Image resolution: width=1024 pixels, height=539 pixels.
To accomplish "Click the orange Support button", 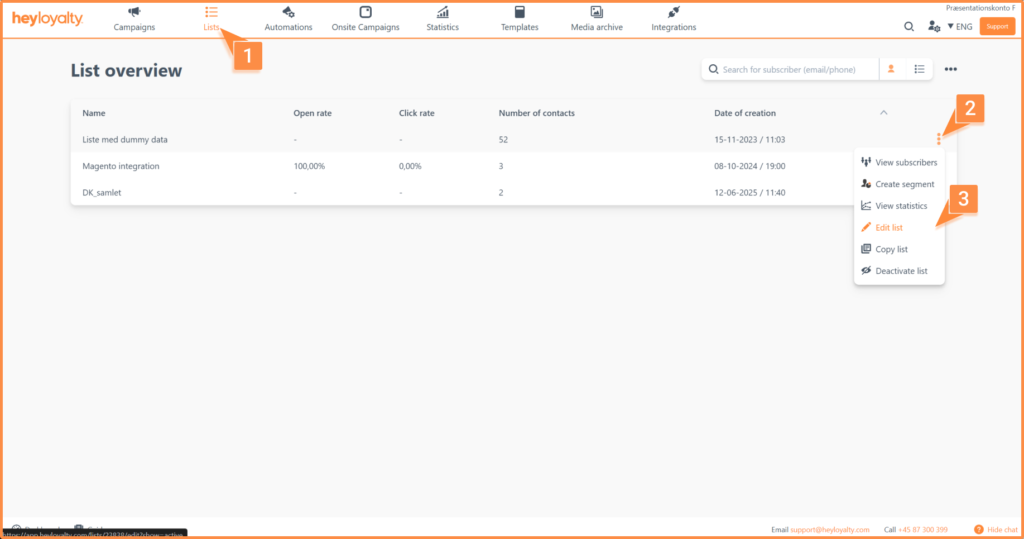I will 997,27.
